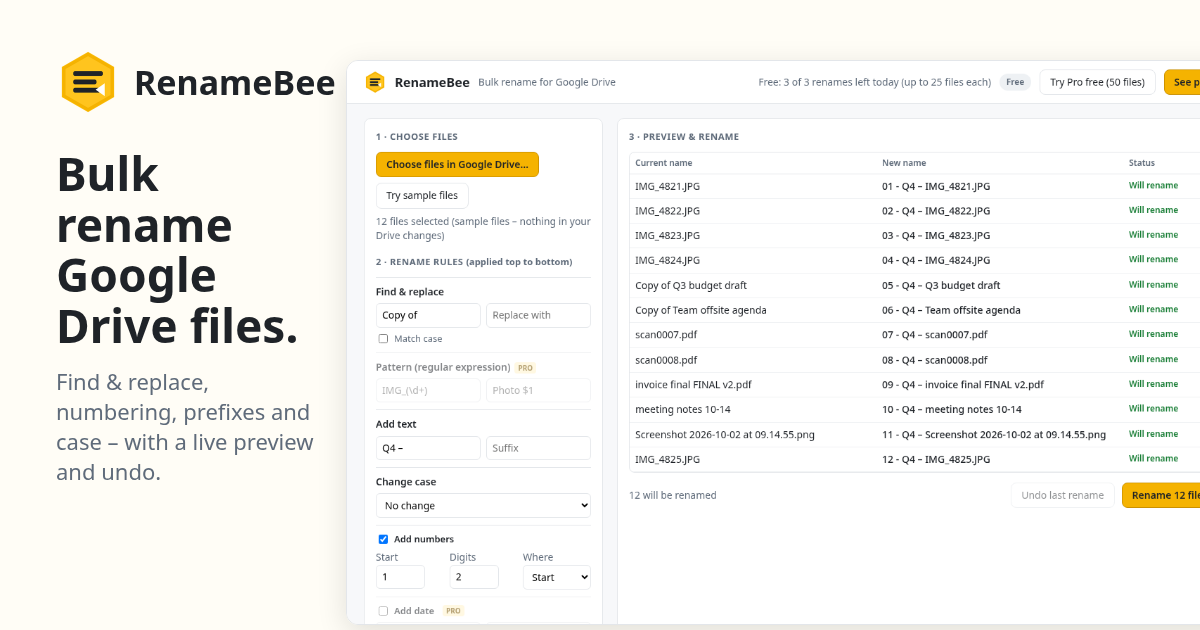1200x630 pixels.
Task: Click Will rename status for IMG_4821.JPG
Action: 1153,185
